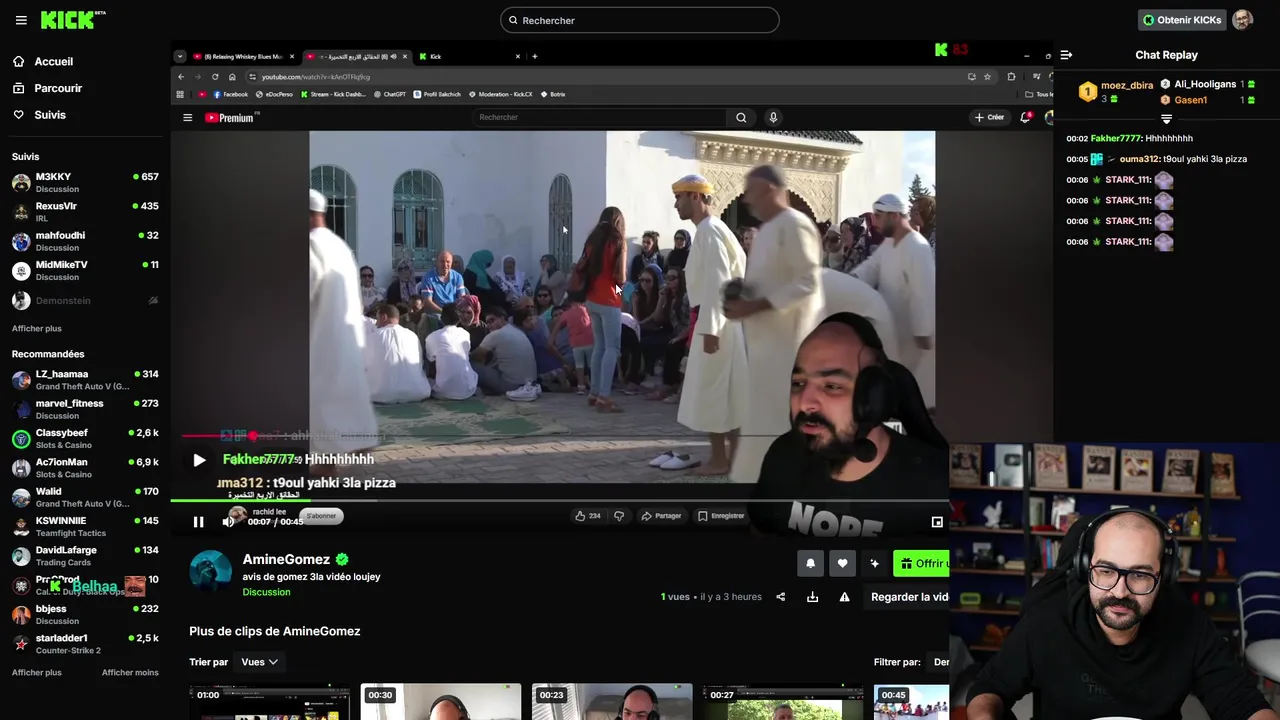Click chat user ouma312
This screenshot has height=720, width=1280.
(1140, 159)
